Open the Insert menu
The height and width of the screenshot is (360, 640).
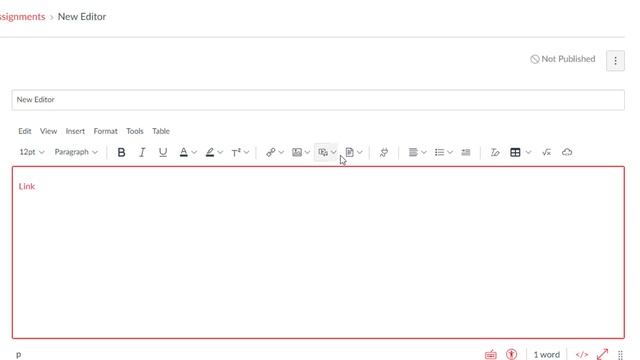[75, 131]
